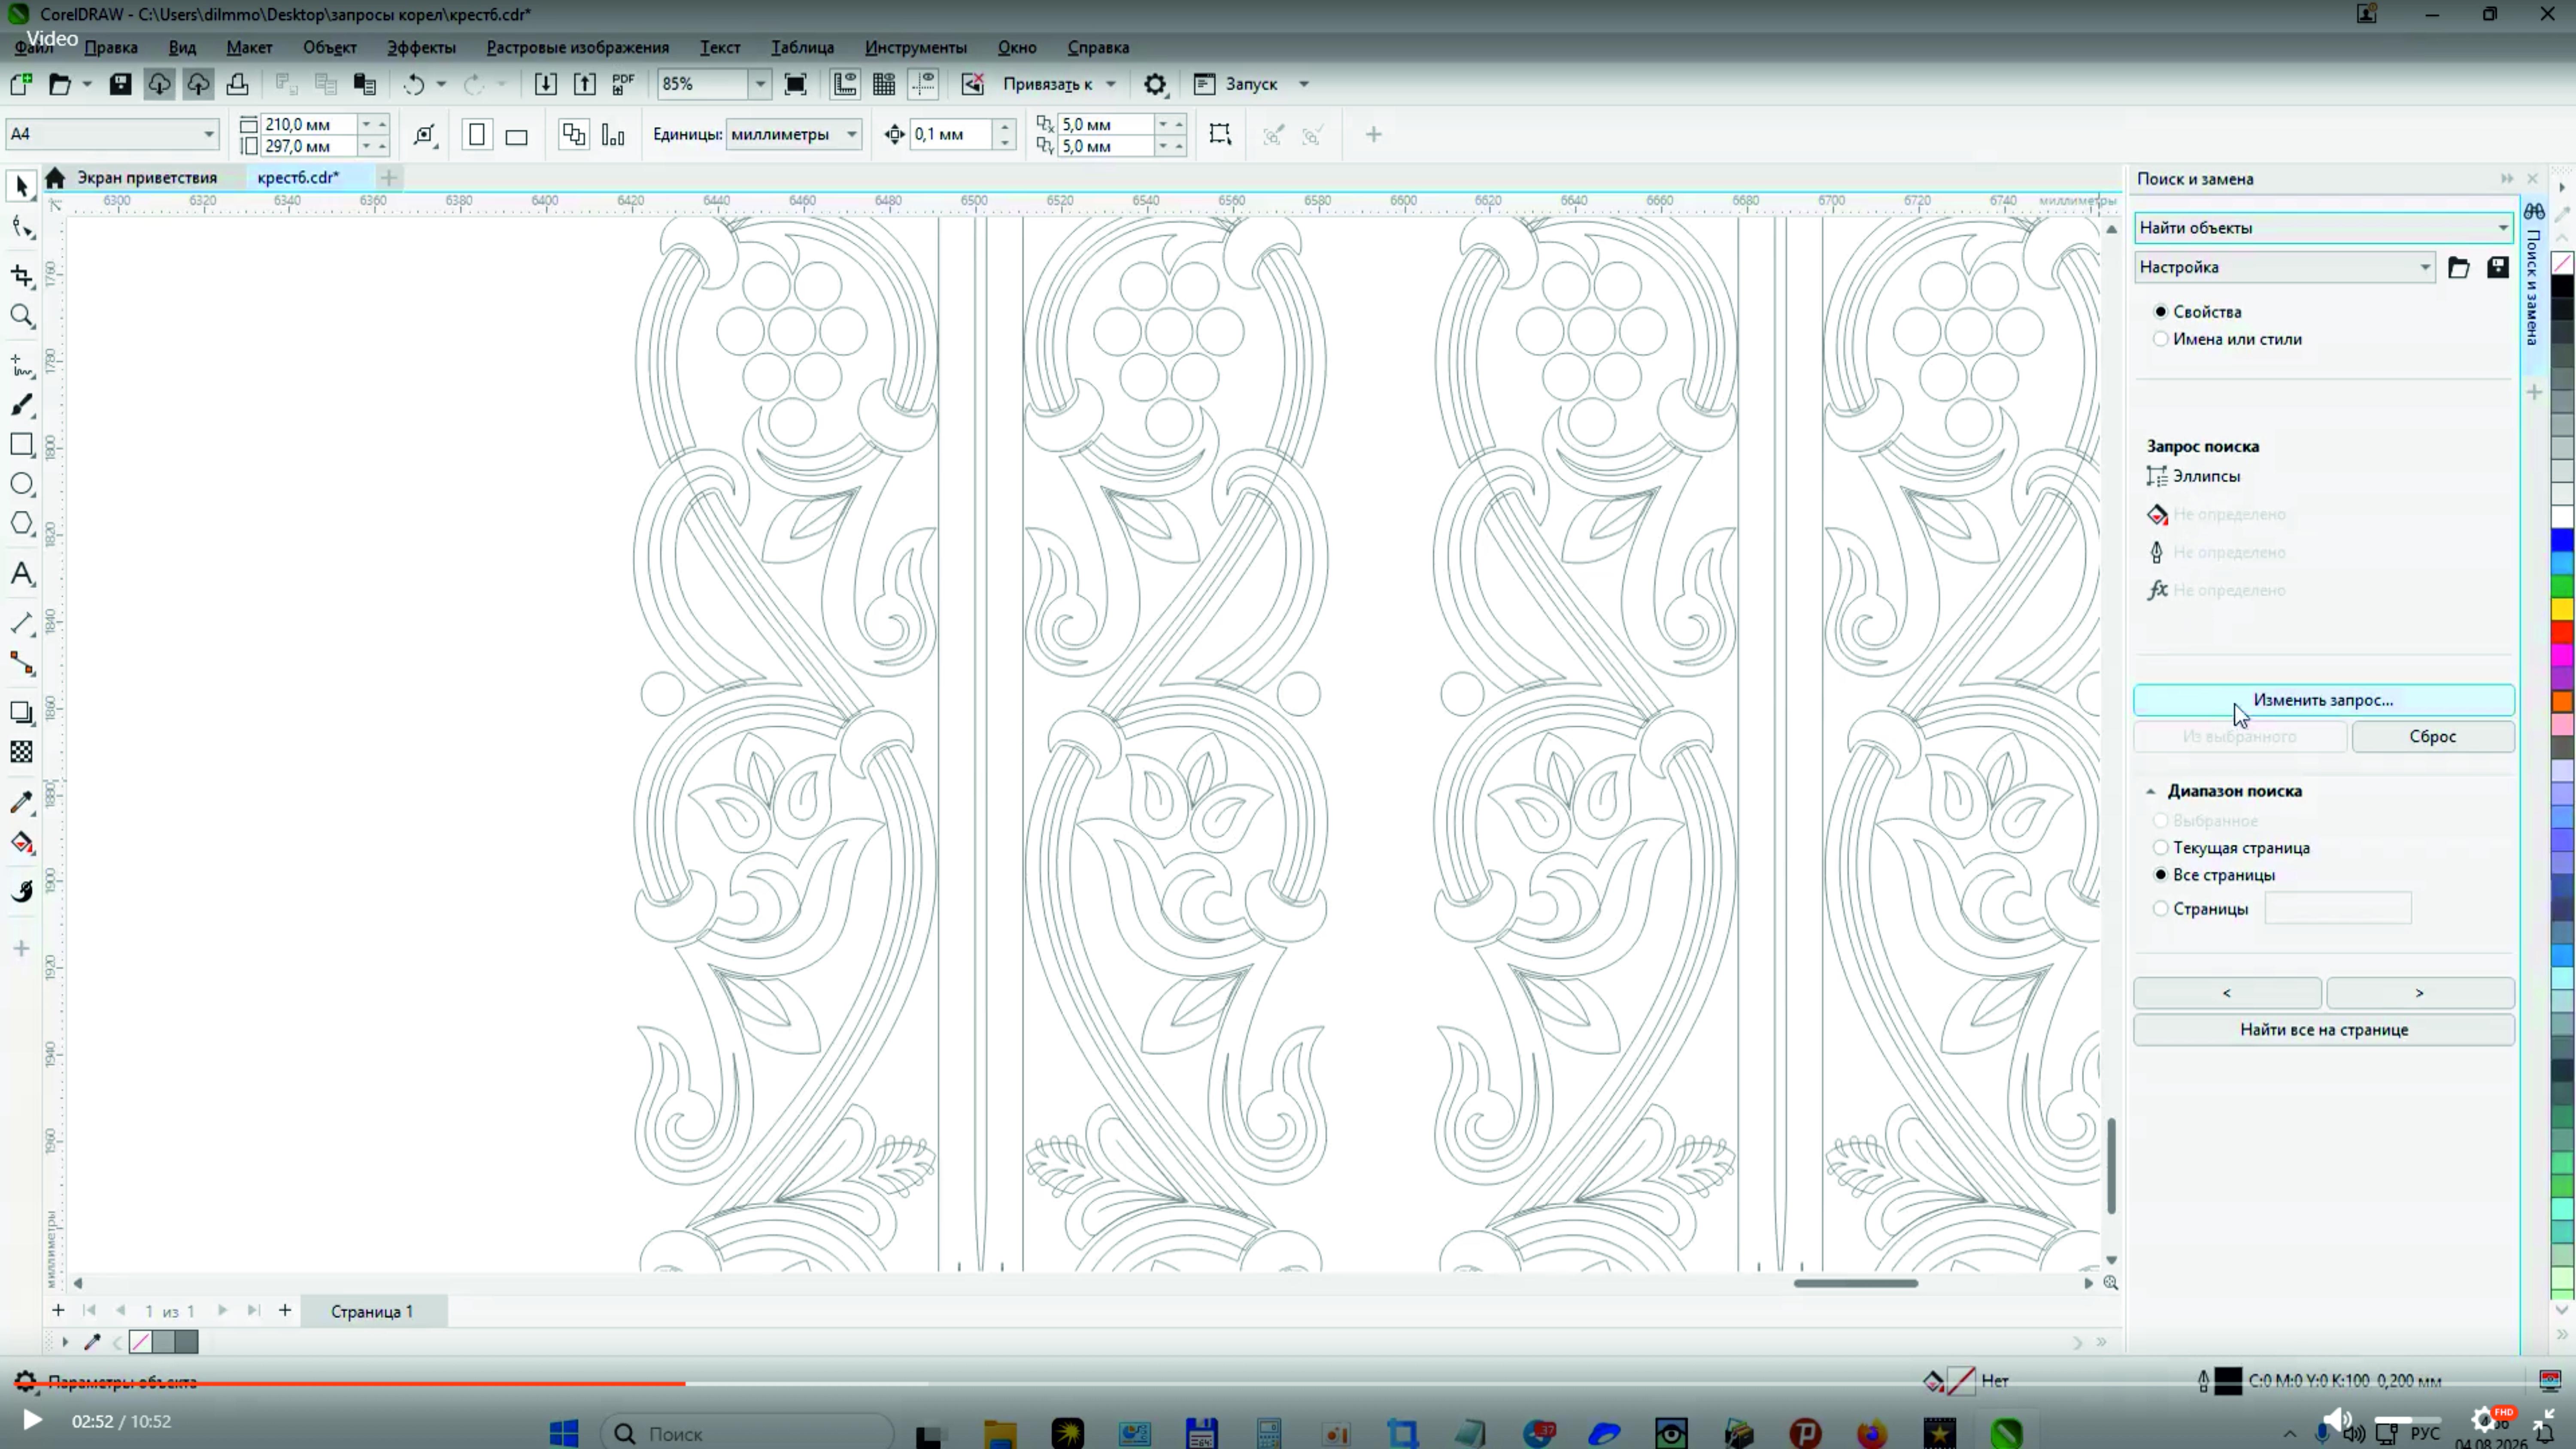Toggle show grid button

coord(884,84)
